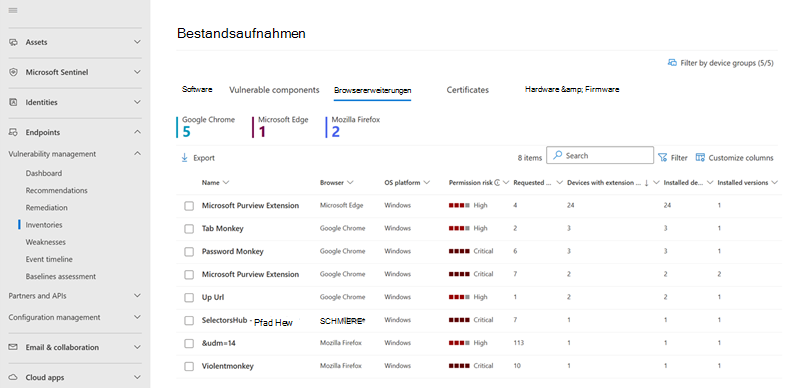Open the OS platform column dropdown
The height and width of the screenshot is (388, 800).
[427, 183]
